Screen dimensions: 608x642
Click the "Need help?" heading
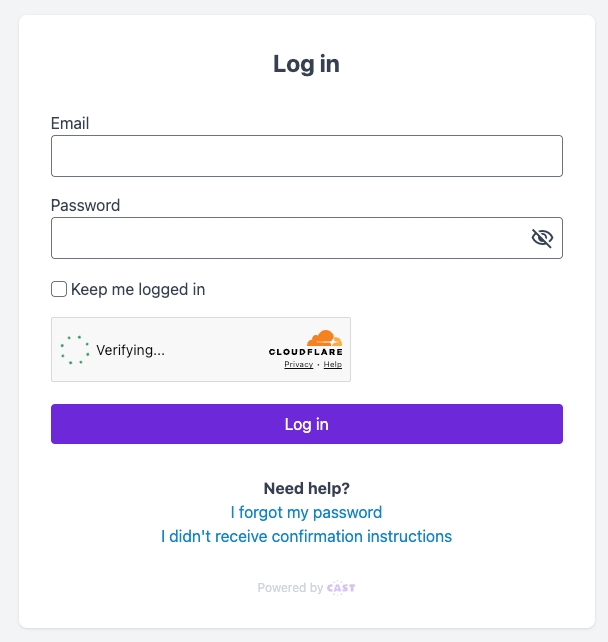click(307, 488)
